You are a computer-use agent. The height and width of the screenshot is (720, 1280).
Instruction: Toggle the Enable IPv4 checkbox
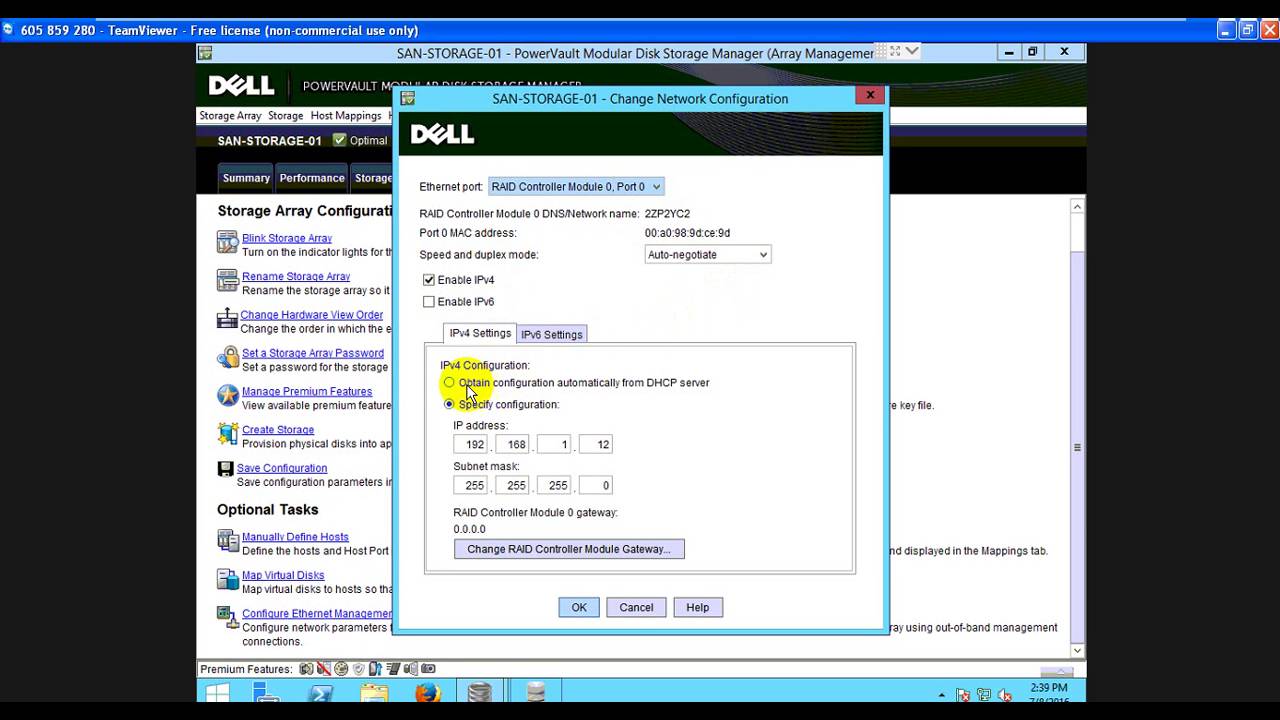(x=429, y=280)
